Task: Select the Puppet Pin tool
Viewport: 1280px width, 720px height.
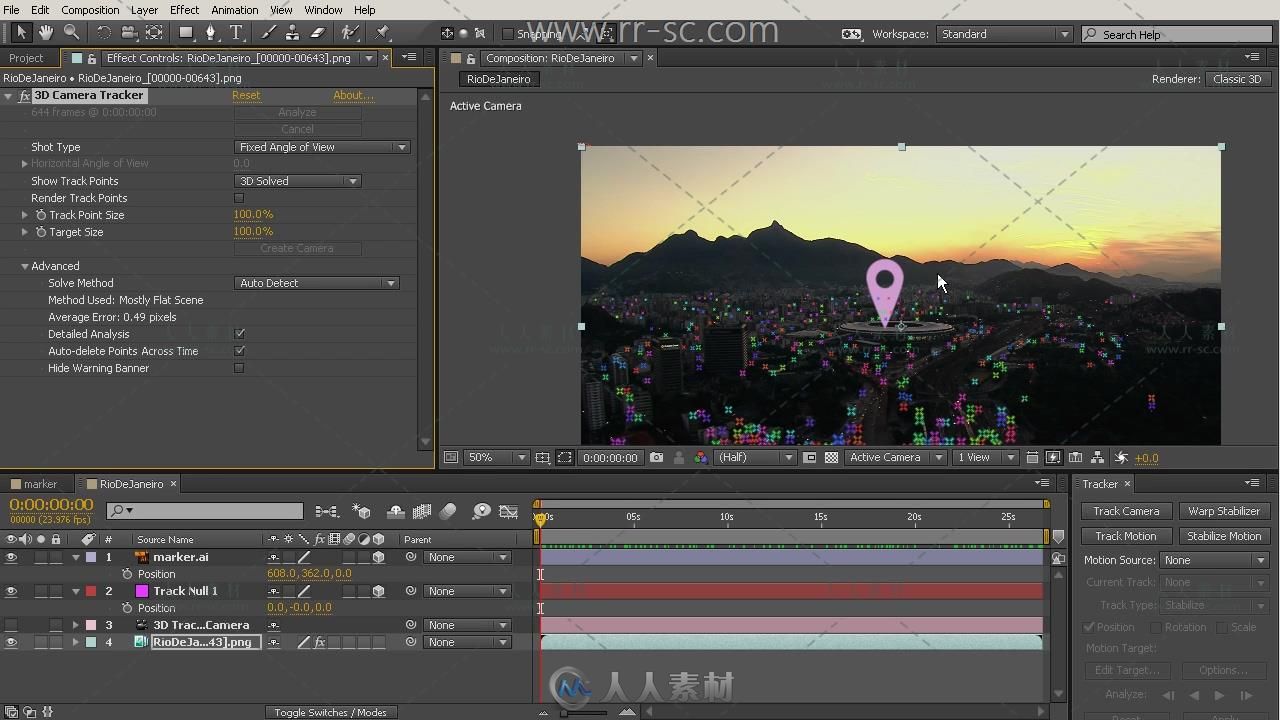Action: [x=382, y=33]
